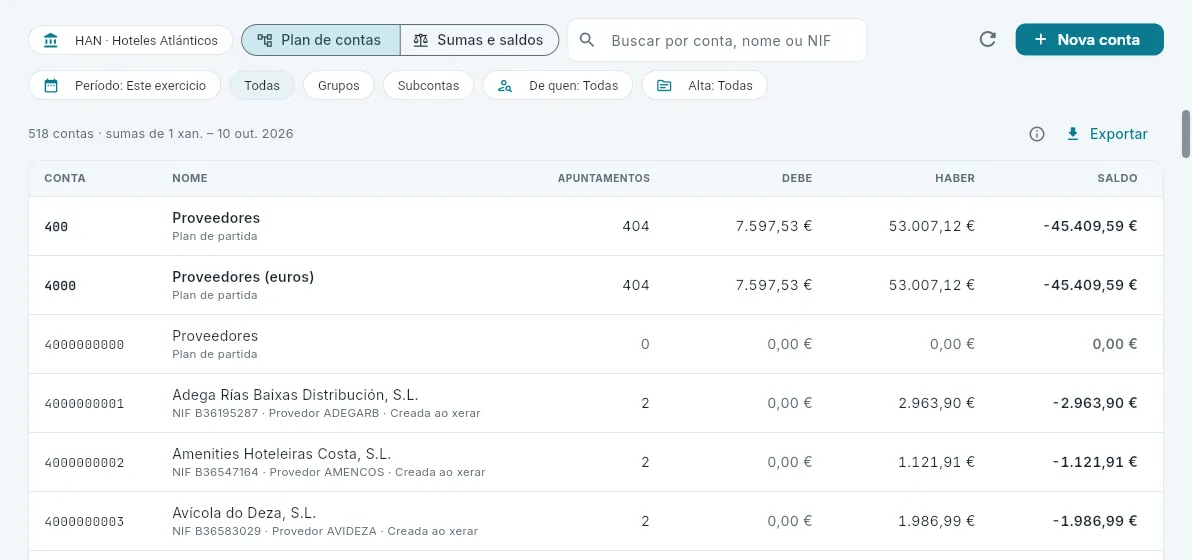Screen dimensions: 1192x560
Task: Open HAN · Hoteles Atlánticos company selector
Action: point(131,40)
